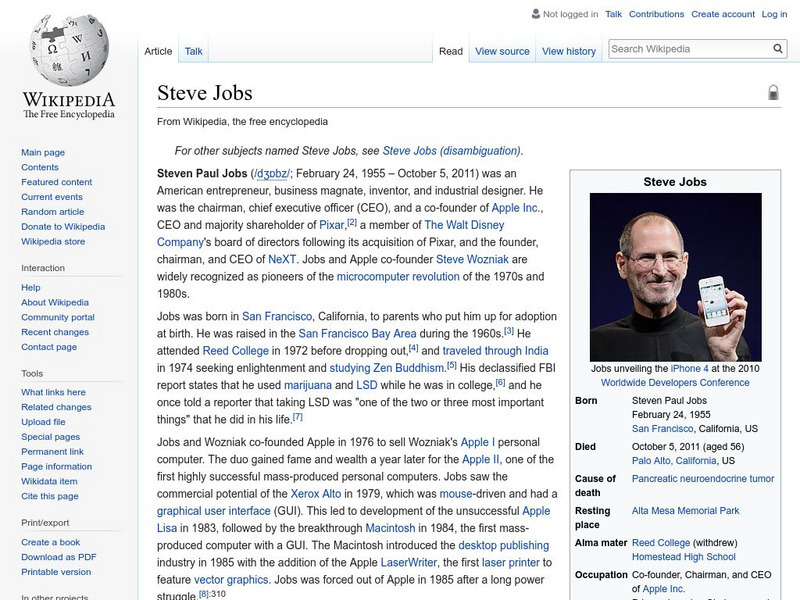The height and width of the screenshot is (600, 800).
Task: Open the Pixar article link
Action: (x=332, y=225)
